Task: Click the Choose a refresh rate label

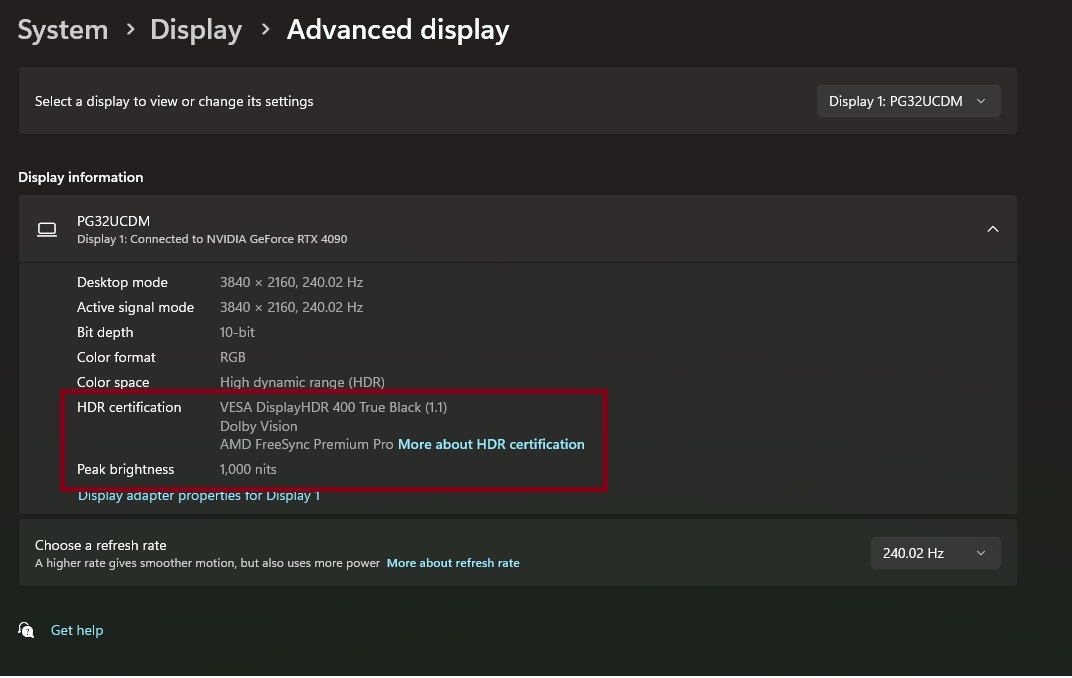Action: coord(100,545)
